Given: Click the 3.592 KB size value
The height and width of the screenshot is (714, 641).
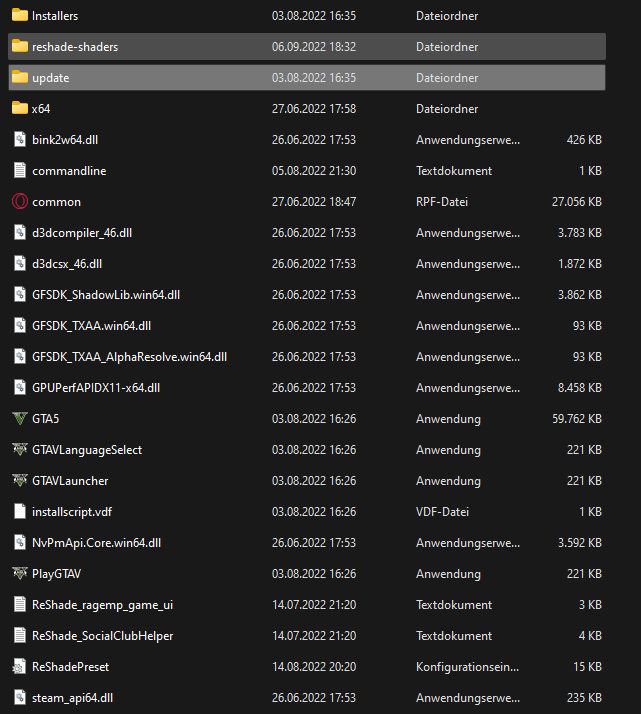Looking at the screenshot, I should (x=580, y=543).
